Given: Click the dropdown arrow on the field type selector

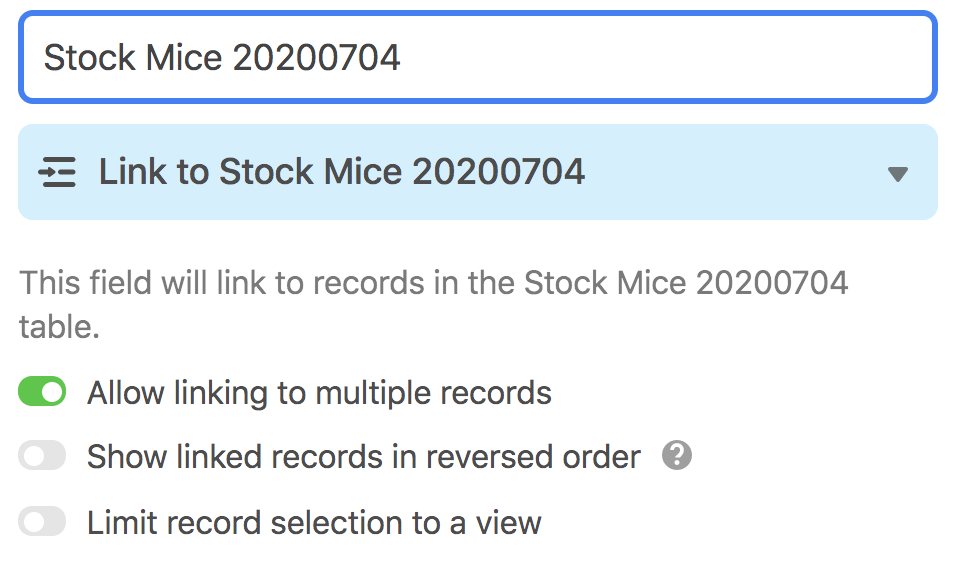Looking at the screenshot, I should pyautogui.click(x=898, y=174).
